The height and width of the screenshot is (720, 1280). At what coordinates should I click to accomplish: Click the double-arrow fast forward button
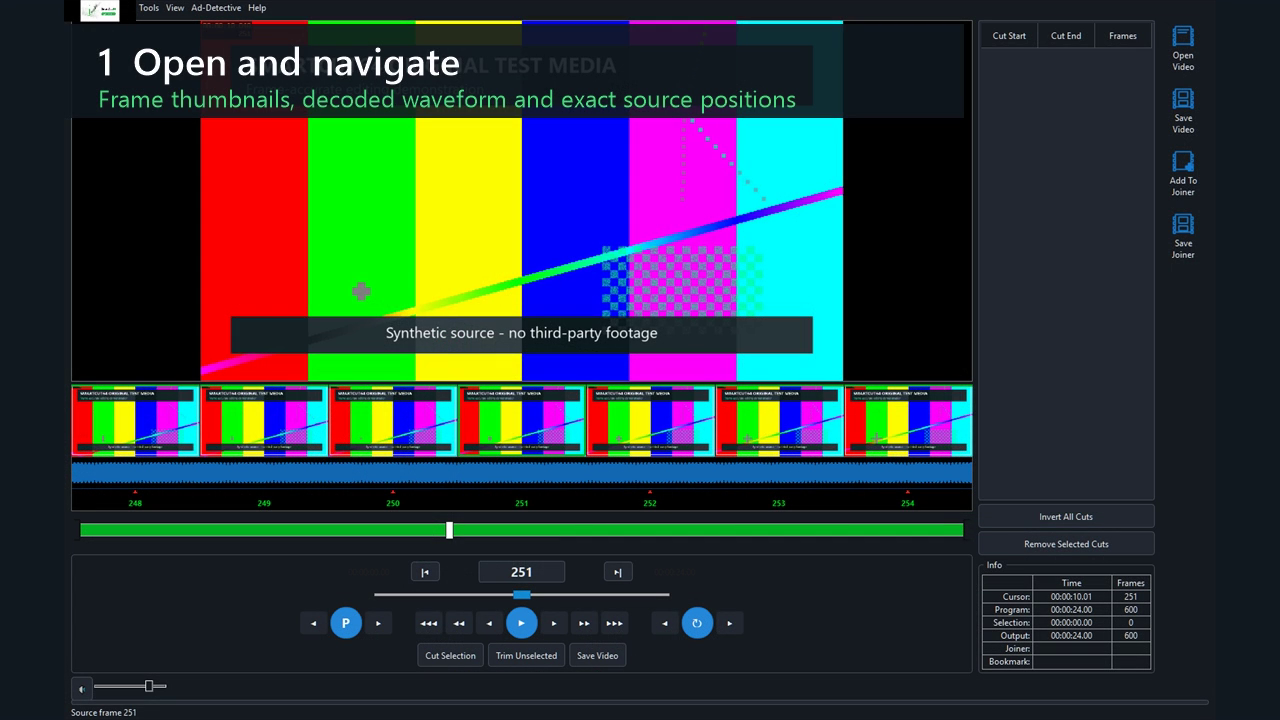click(x=584, y=623)
